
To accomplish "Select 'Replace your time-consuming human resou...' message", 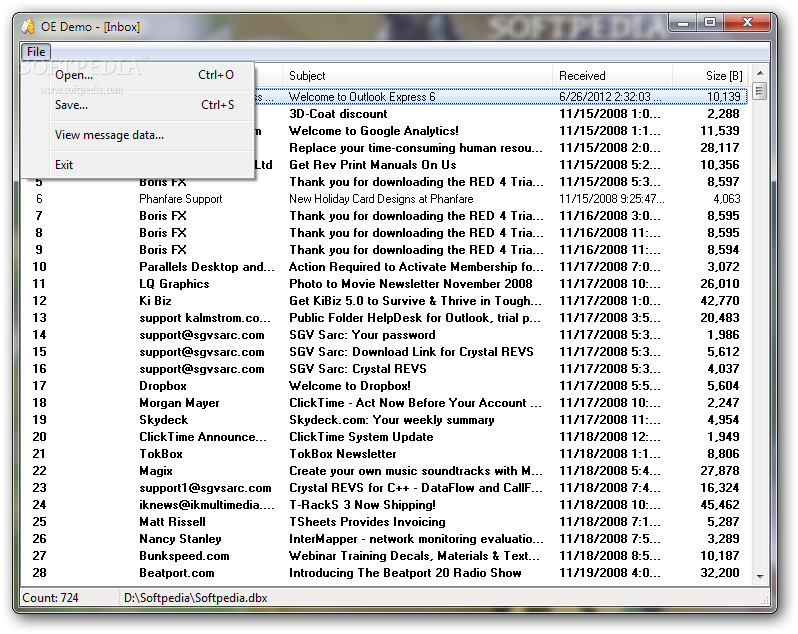I will pyautogui.click(x=416, y=148).
